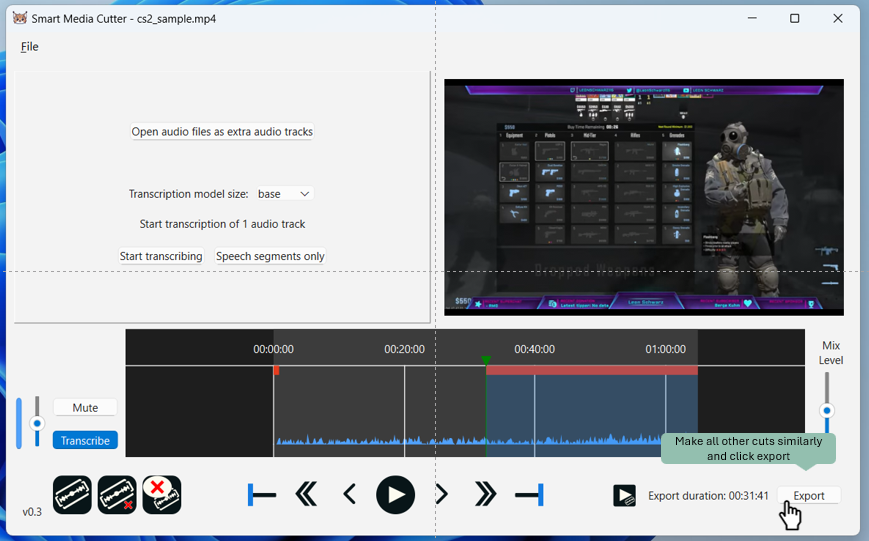This screenshot has width=869, height=541.
Task: Jump to the end of the timeline
Action: (x=529, y=495)
